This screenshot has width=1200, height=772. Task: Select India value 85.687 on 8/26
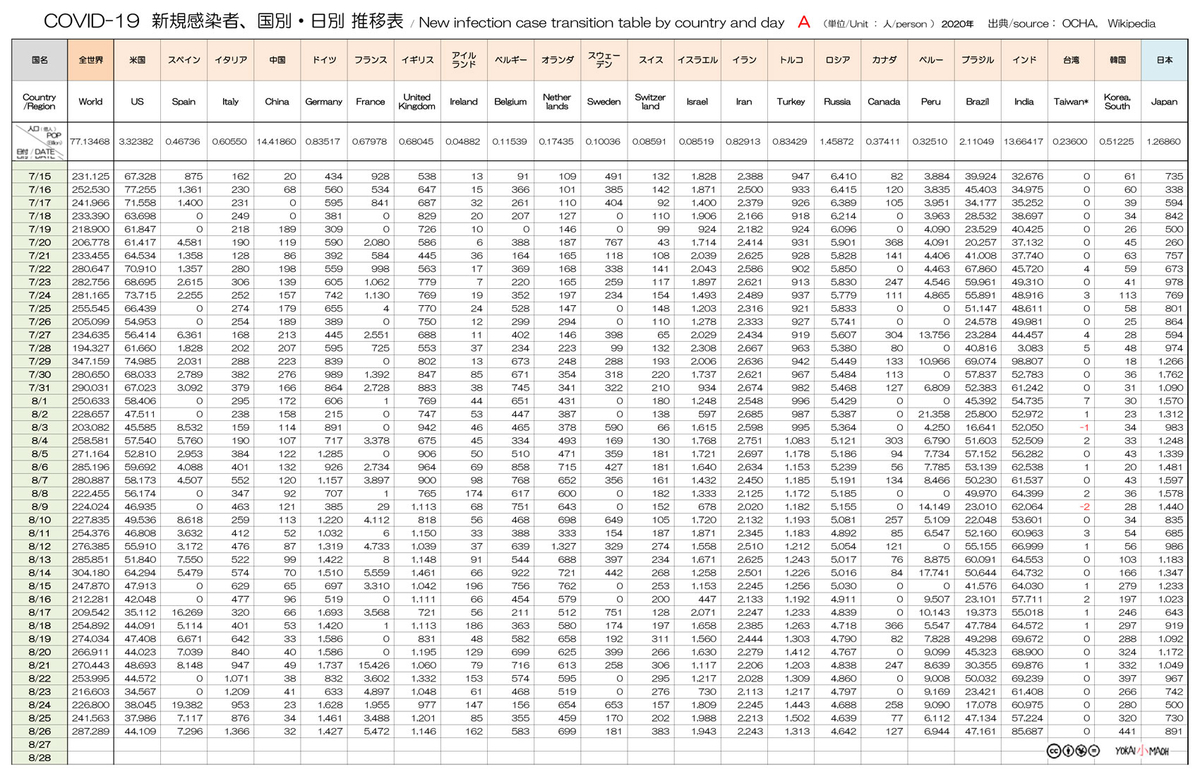click(1027, 731)
